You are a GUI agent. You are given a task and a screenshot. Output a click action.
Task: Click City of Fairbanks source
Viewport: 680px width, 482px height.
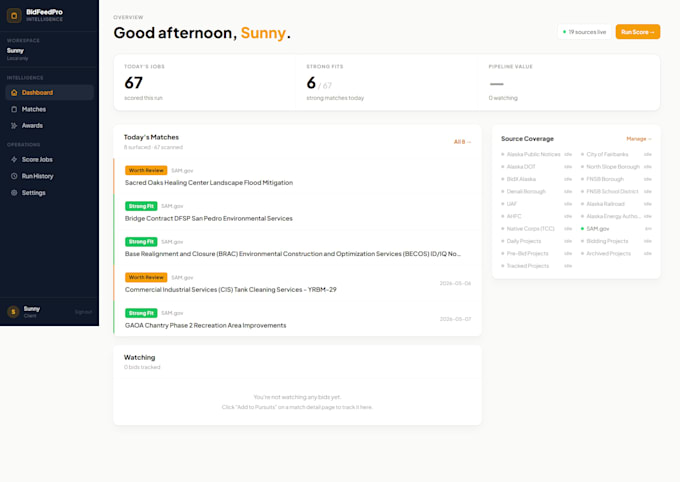pyautogui.click(x=616, y=154)
